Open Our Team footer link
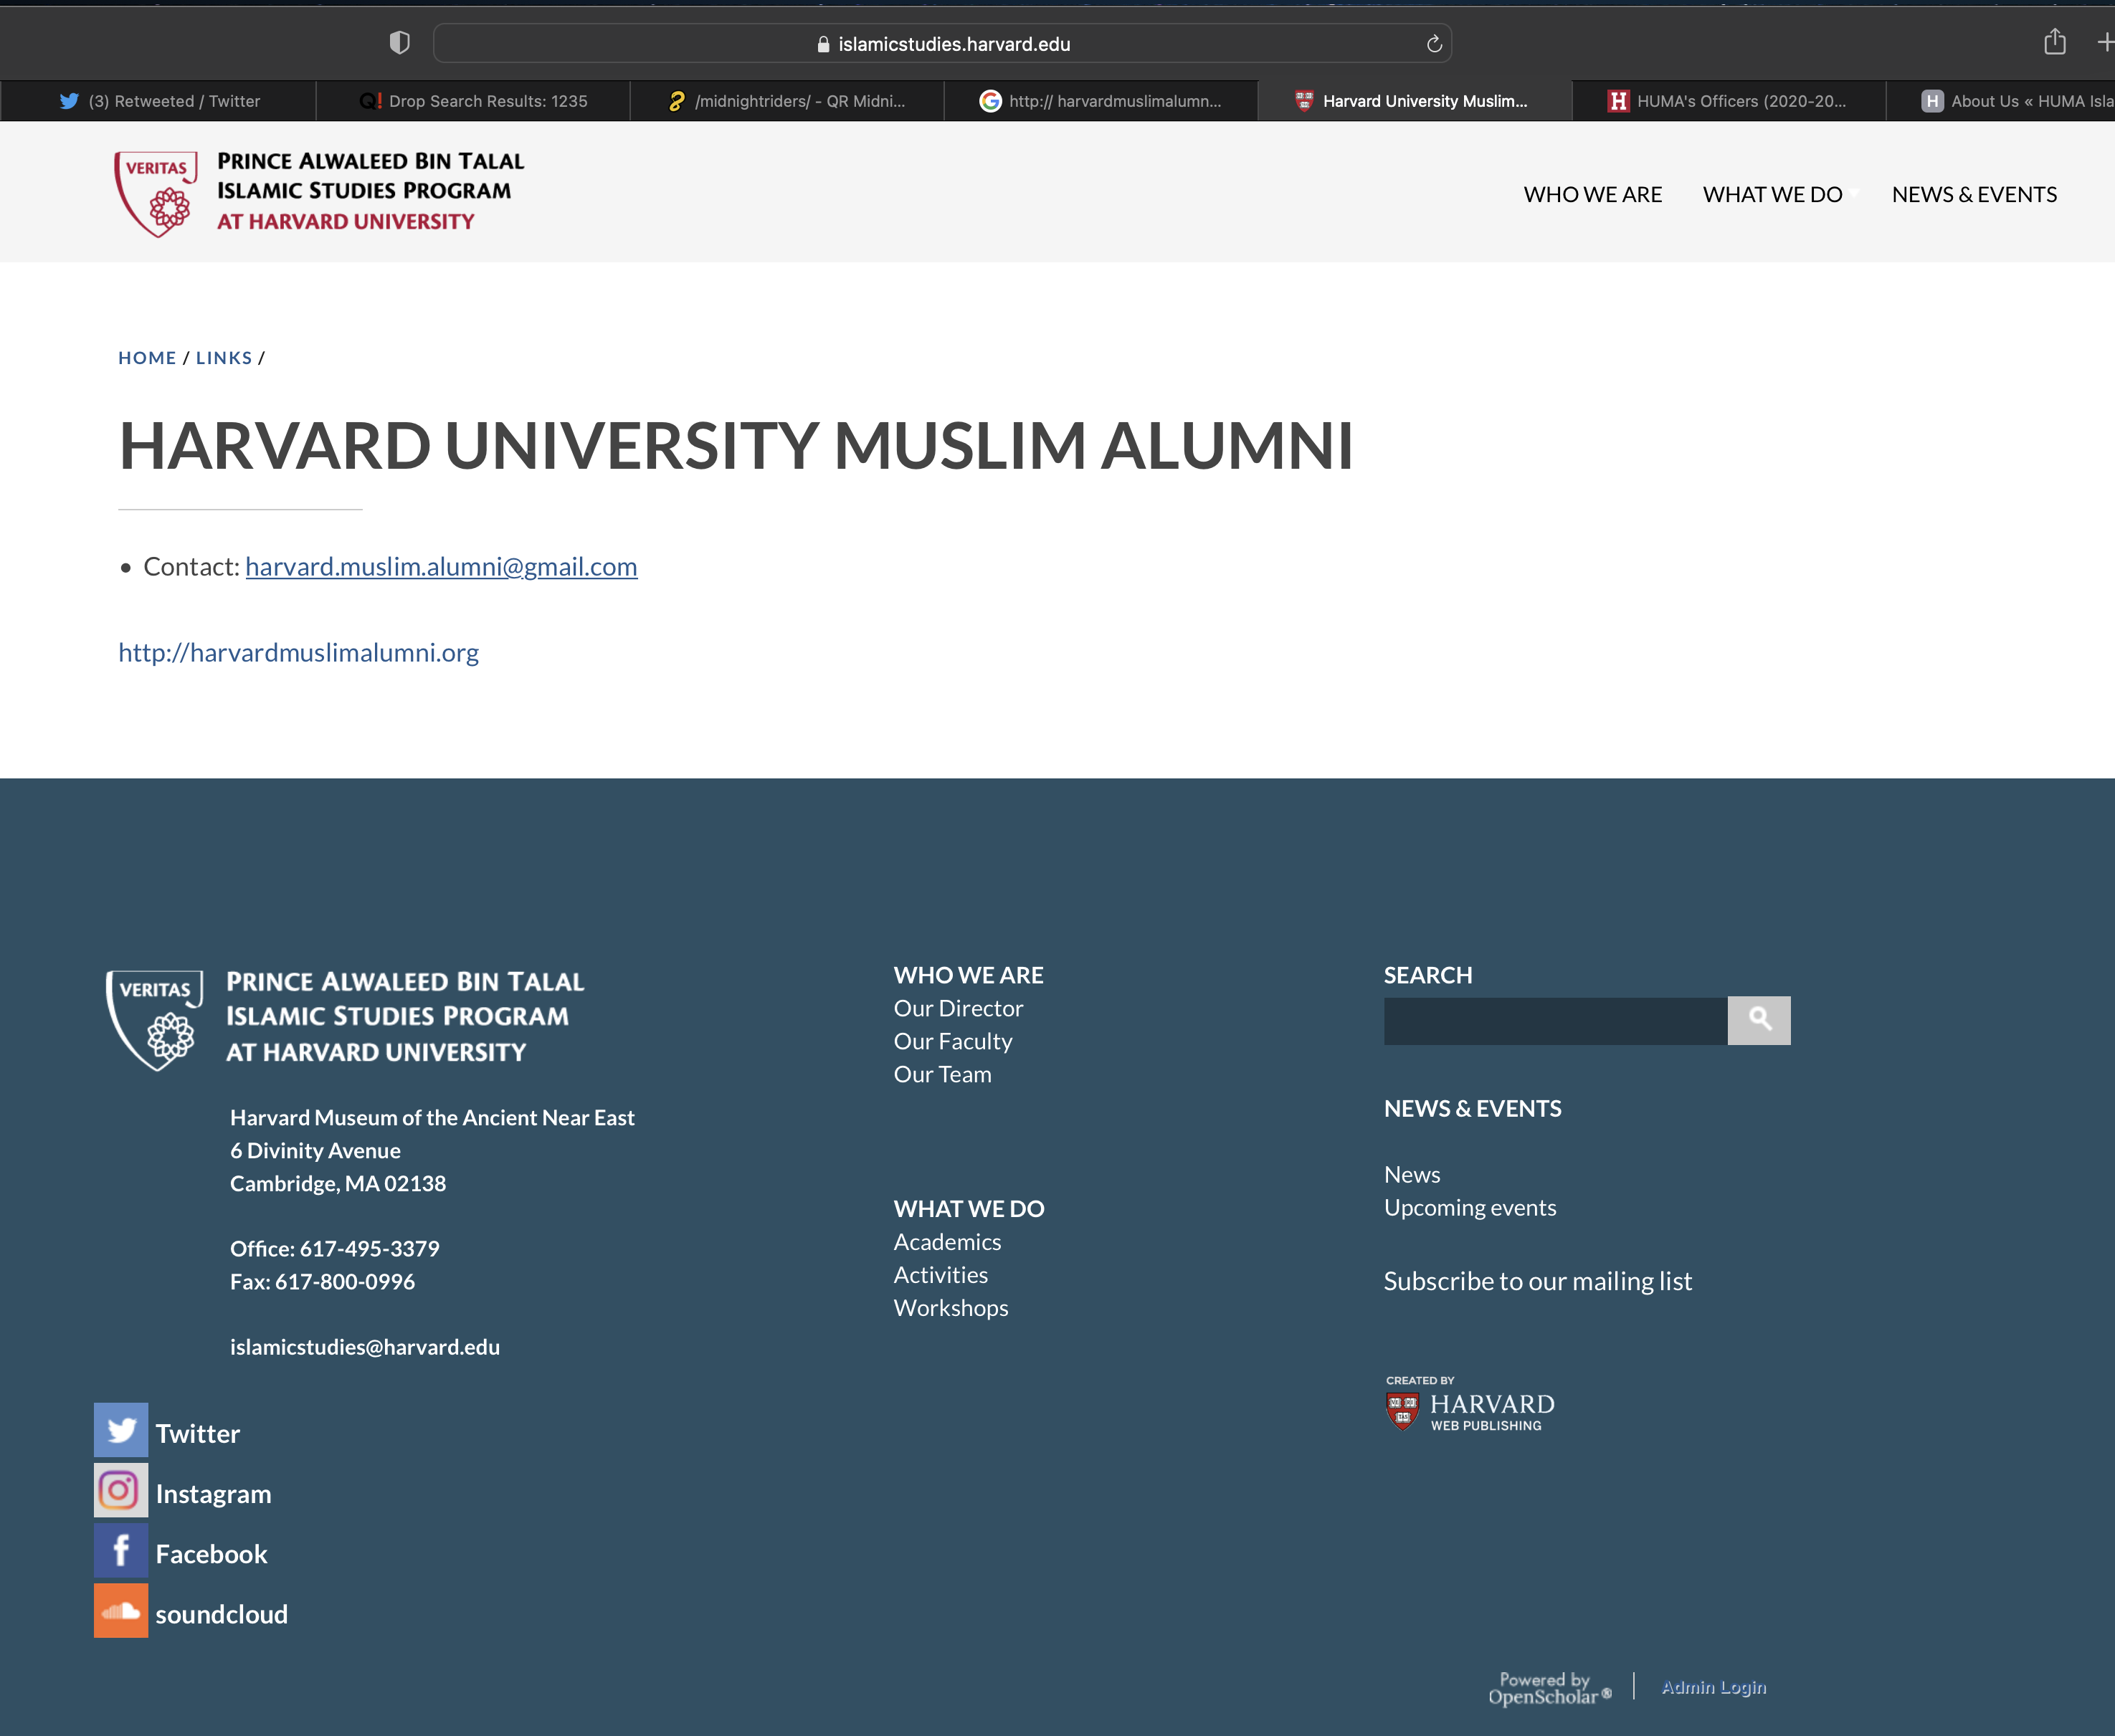This screenshot has width=2115, height=1736. (x=942, y=1074)
